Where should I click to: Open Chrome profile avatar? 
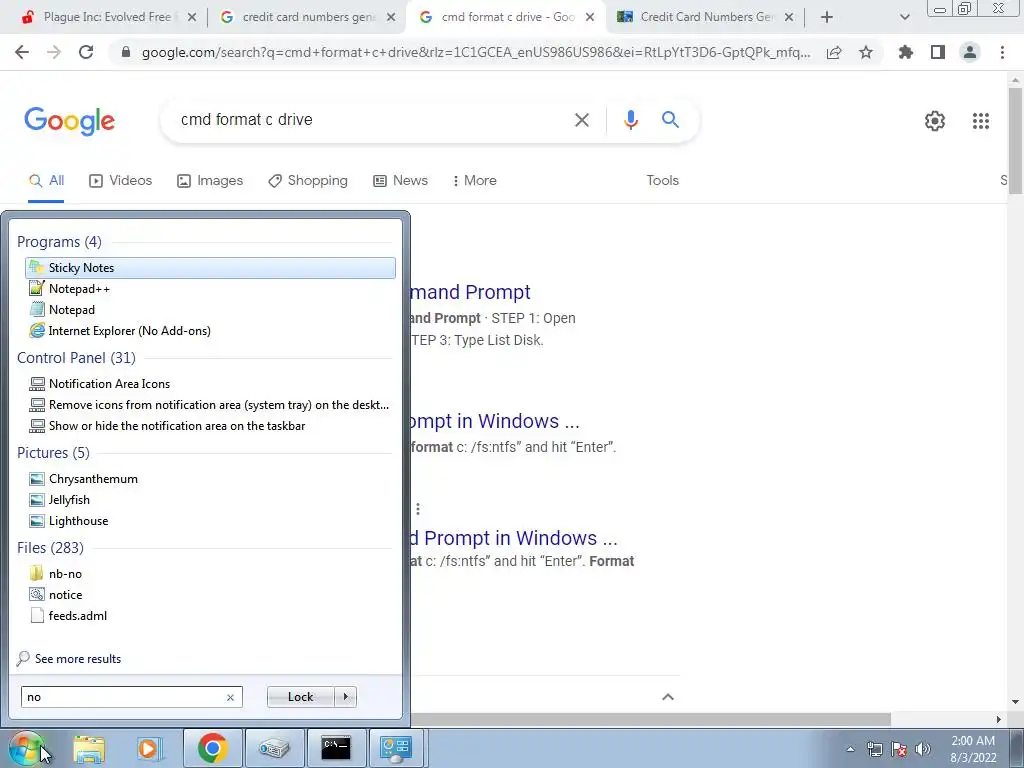[970, 52]
